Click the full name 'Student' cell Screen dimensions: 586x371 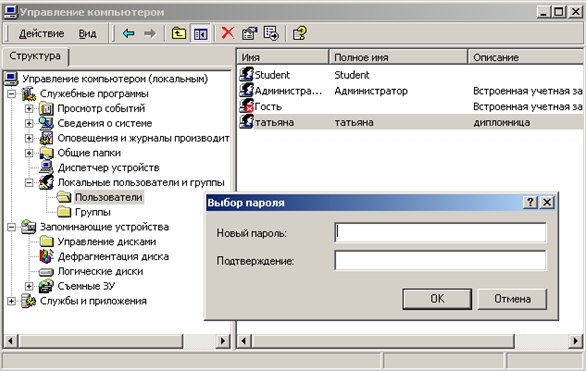352,75
